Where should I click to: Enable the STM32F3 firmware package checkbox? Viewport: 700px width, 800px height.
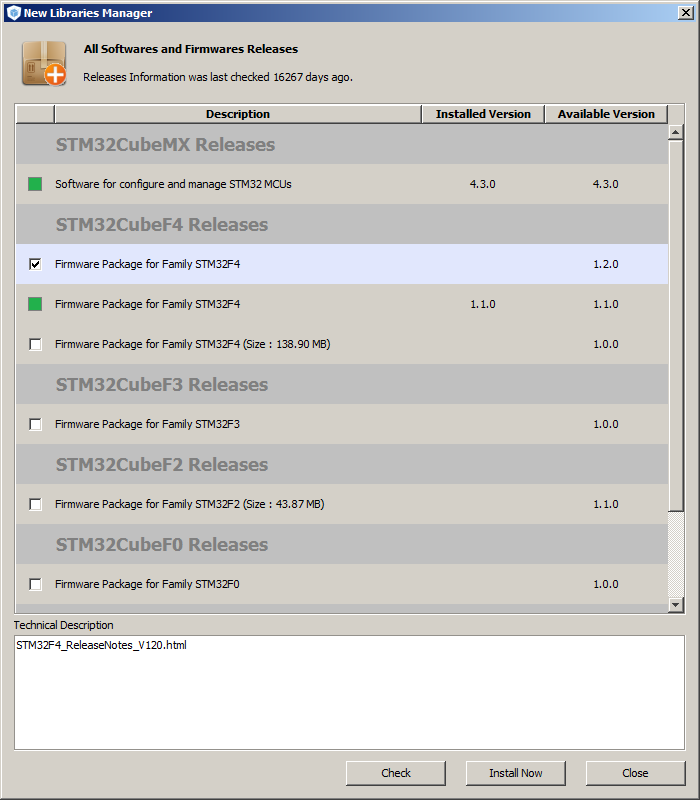35,424
